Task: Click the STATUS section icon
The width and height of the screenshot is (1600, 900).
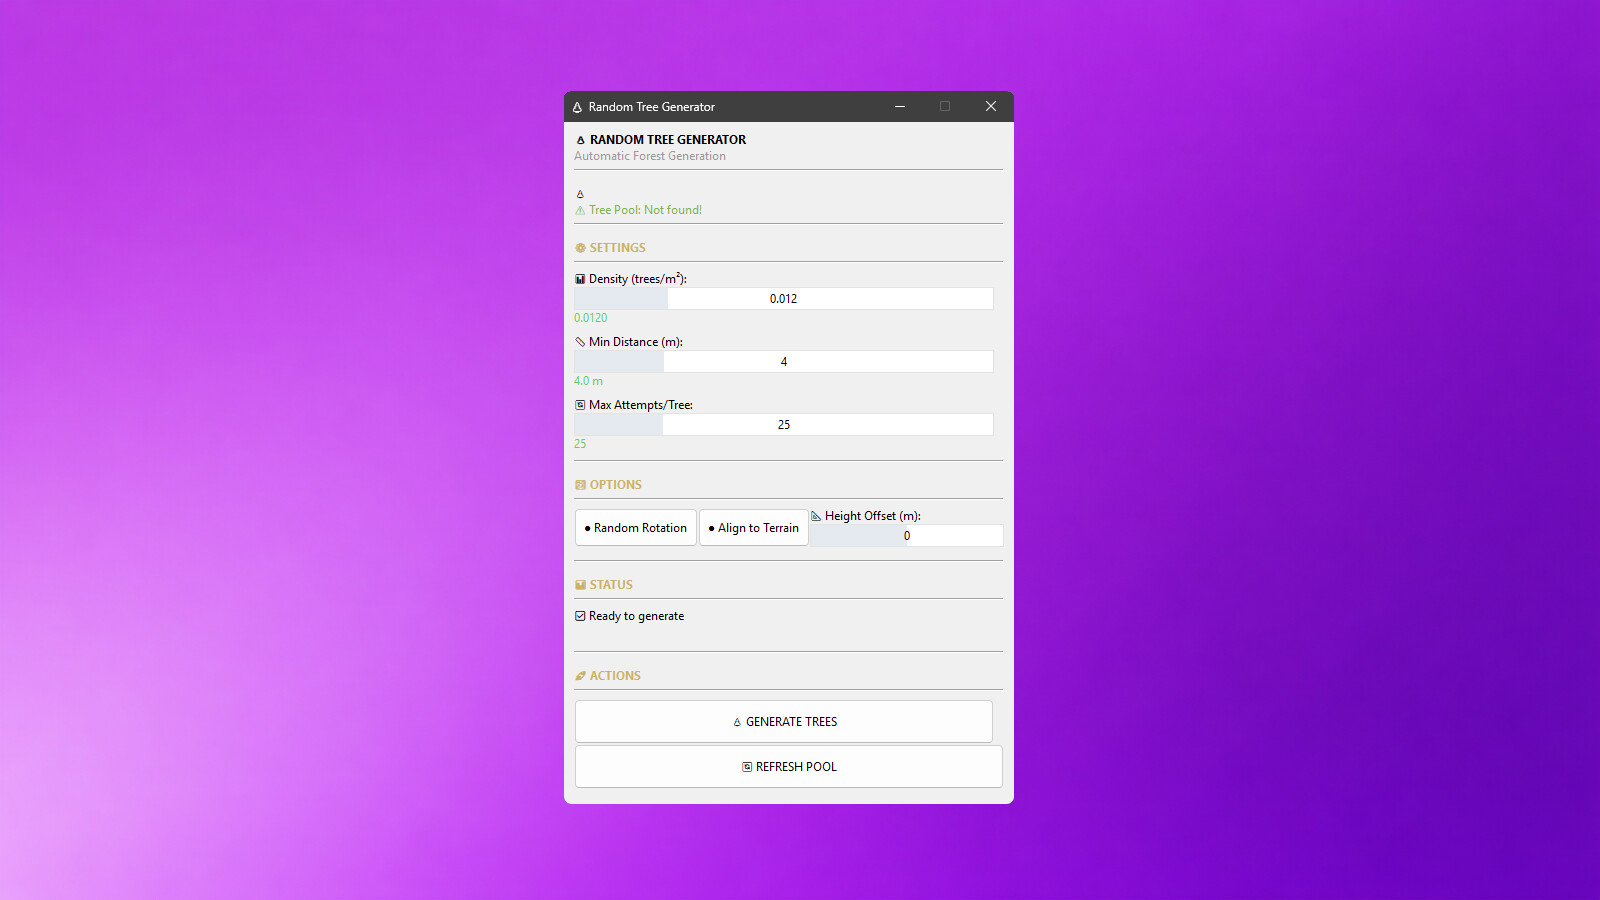Action: pos(580,585)
